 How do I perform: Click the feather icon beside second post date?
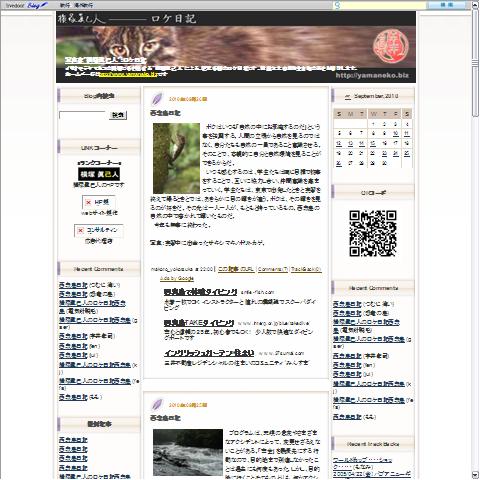pyautogui.click(x=157, y=405)
